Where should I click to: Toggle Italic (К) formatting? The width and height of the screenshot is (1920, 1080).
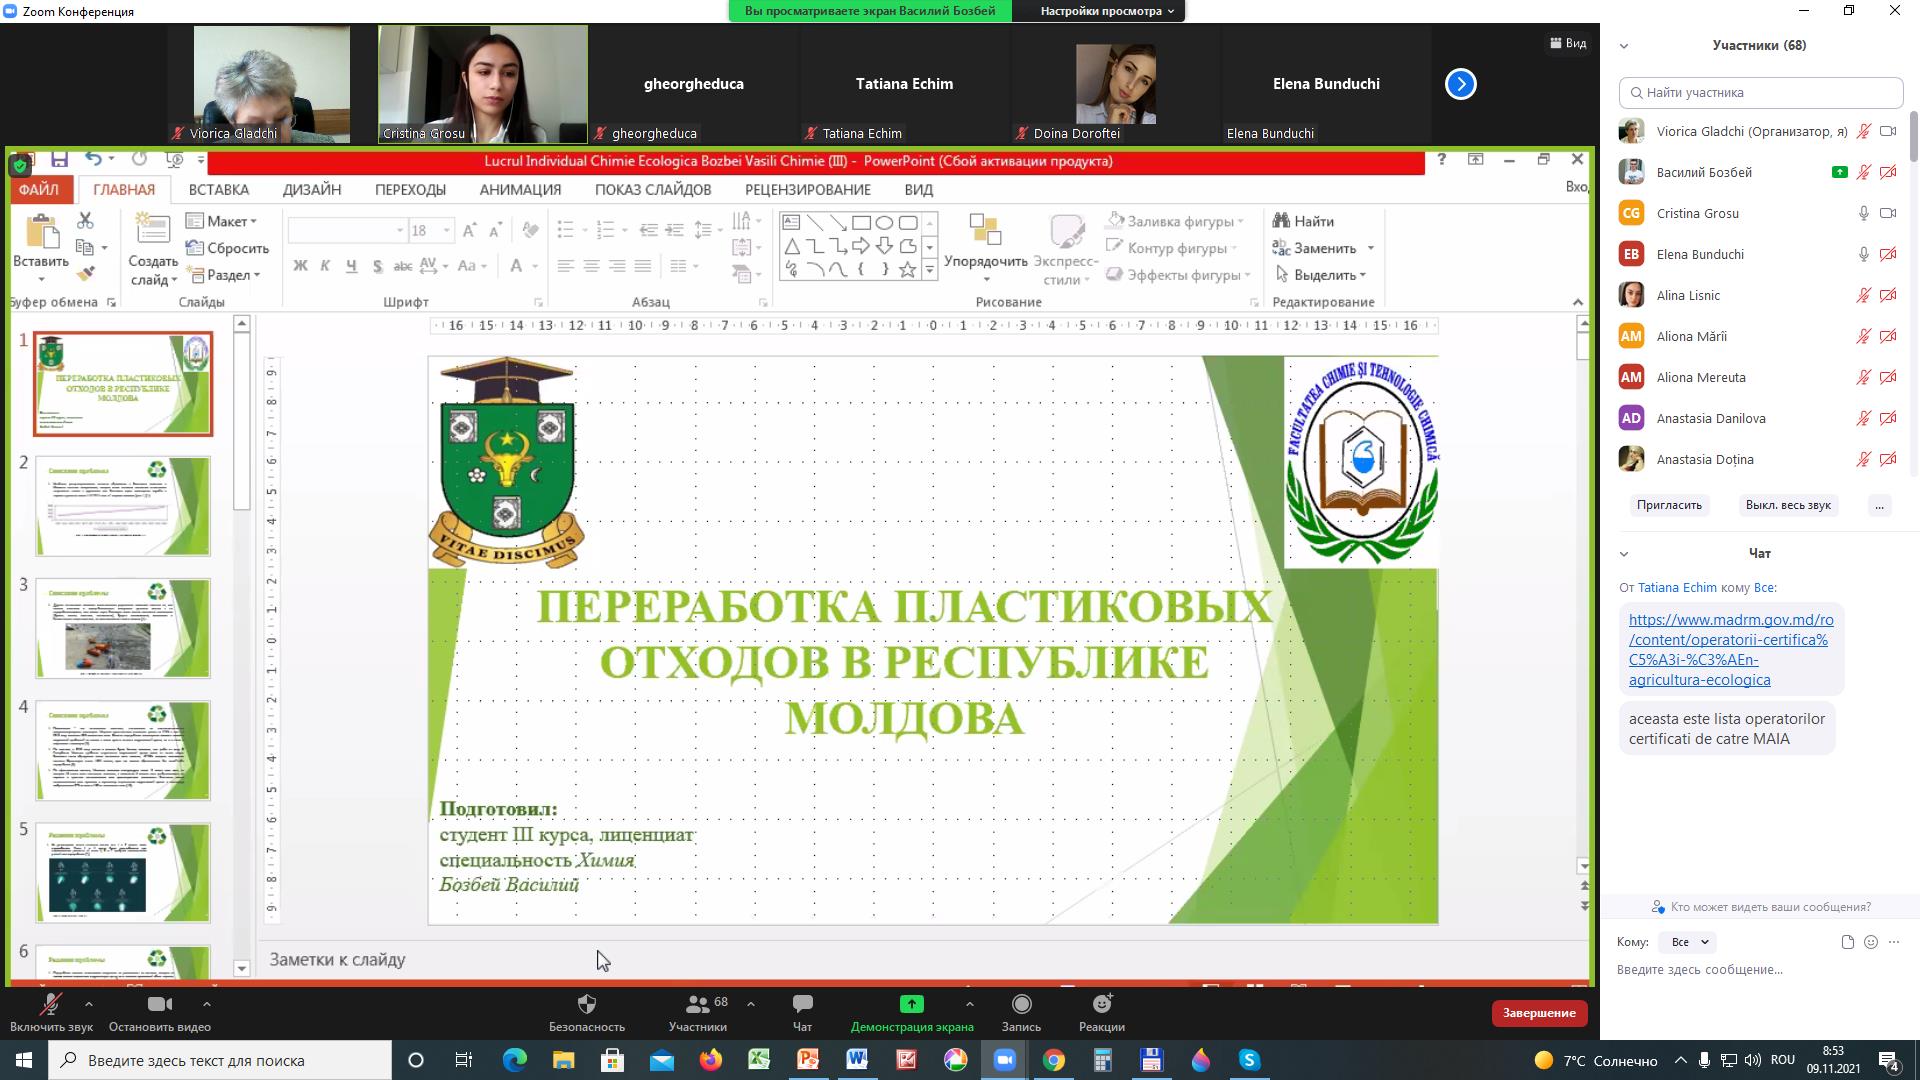tap(325, 266)
